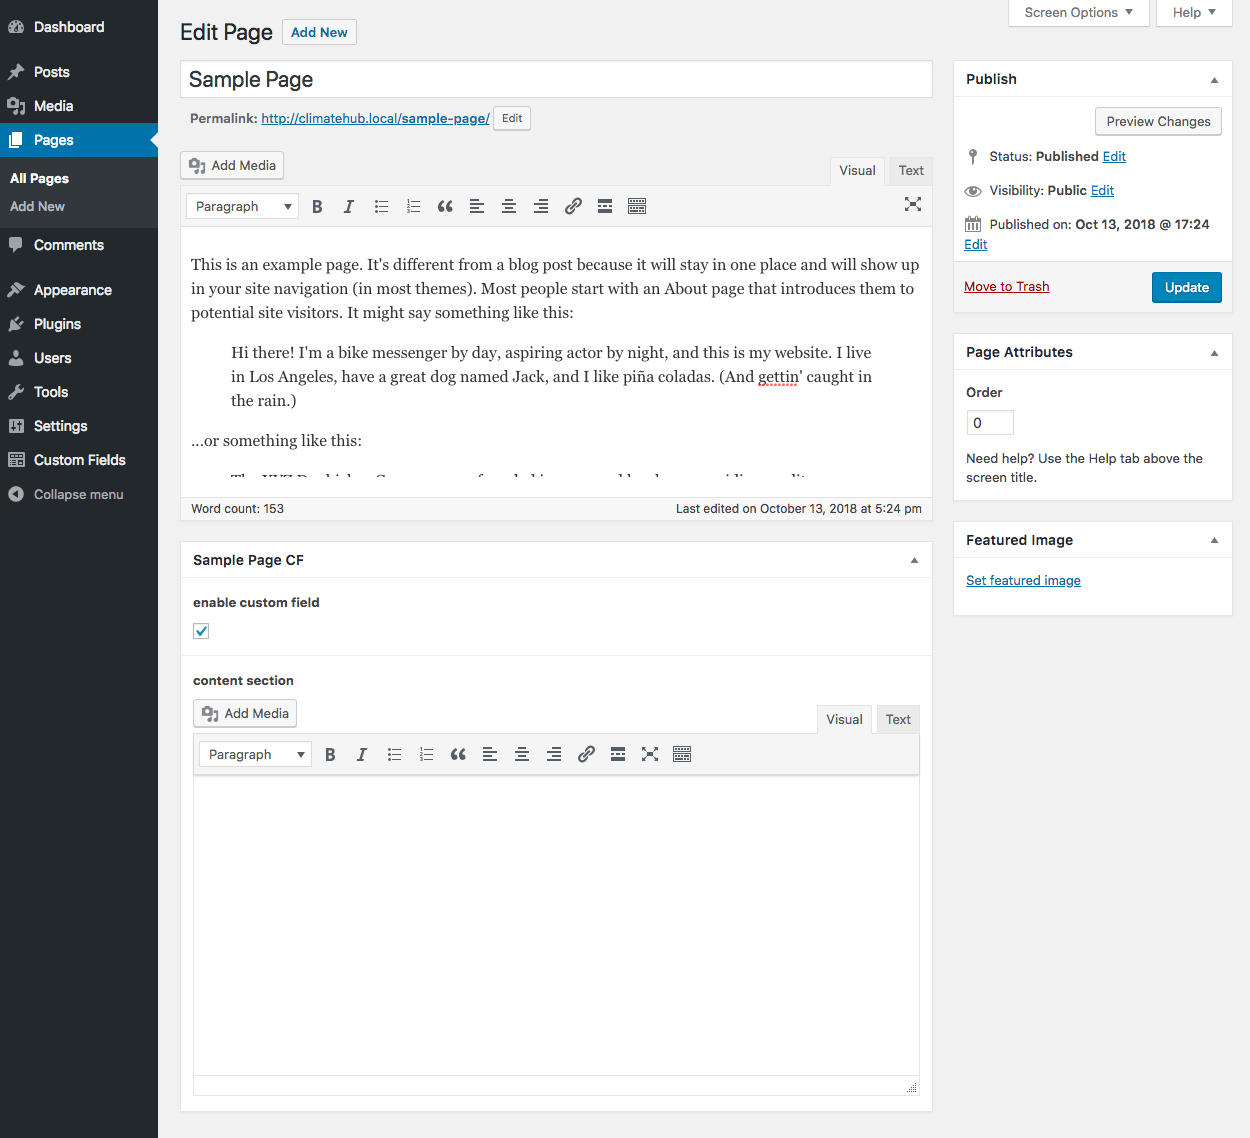
Task: Open Plugins in sidebar menu
Action: click(x=79, y=324)
